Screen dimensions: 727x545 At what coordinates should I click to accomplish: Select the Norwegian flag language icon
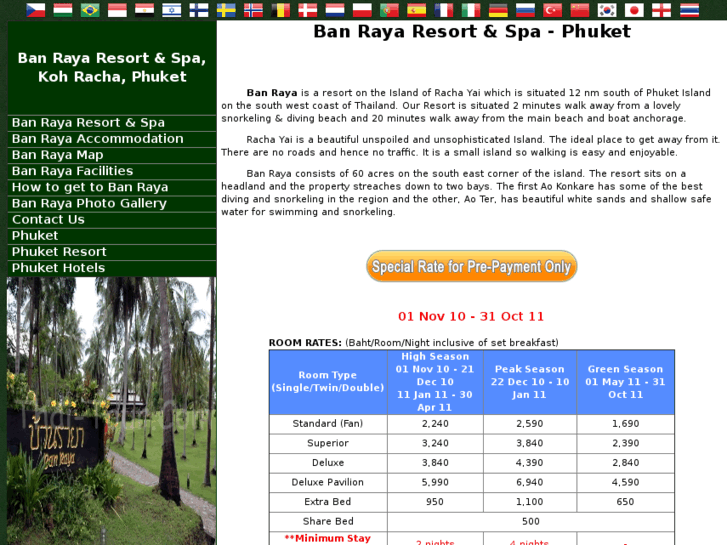(x=253, y=10)
